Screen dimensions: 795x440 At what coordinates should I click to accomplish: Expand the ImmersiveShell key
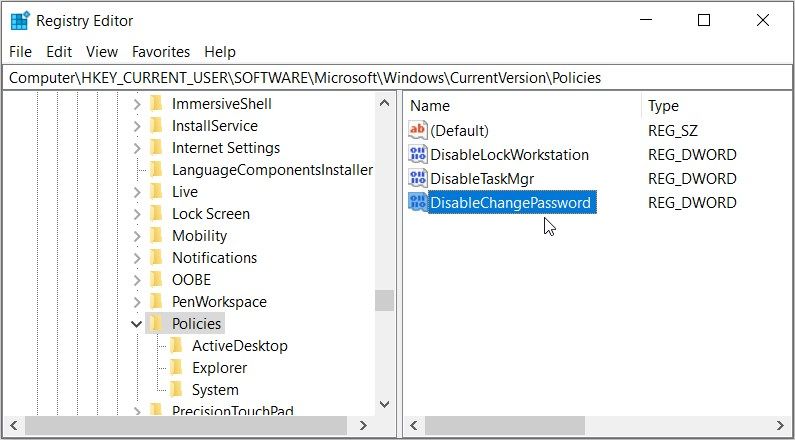[137, 104]
